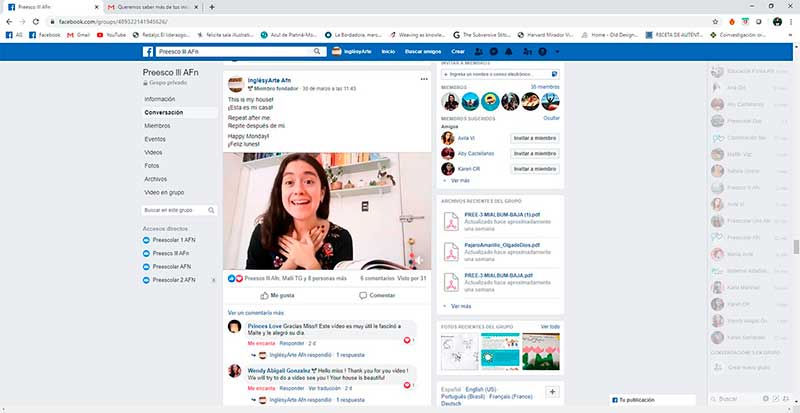This screenshot has width=800, height=413.
Task: Open Chrome profile avatar icon
Action: pyautogui.click(x=777, y=22)
